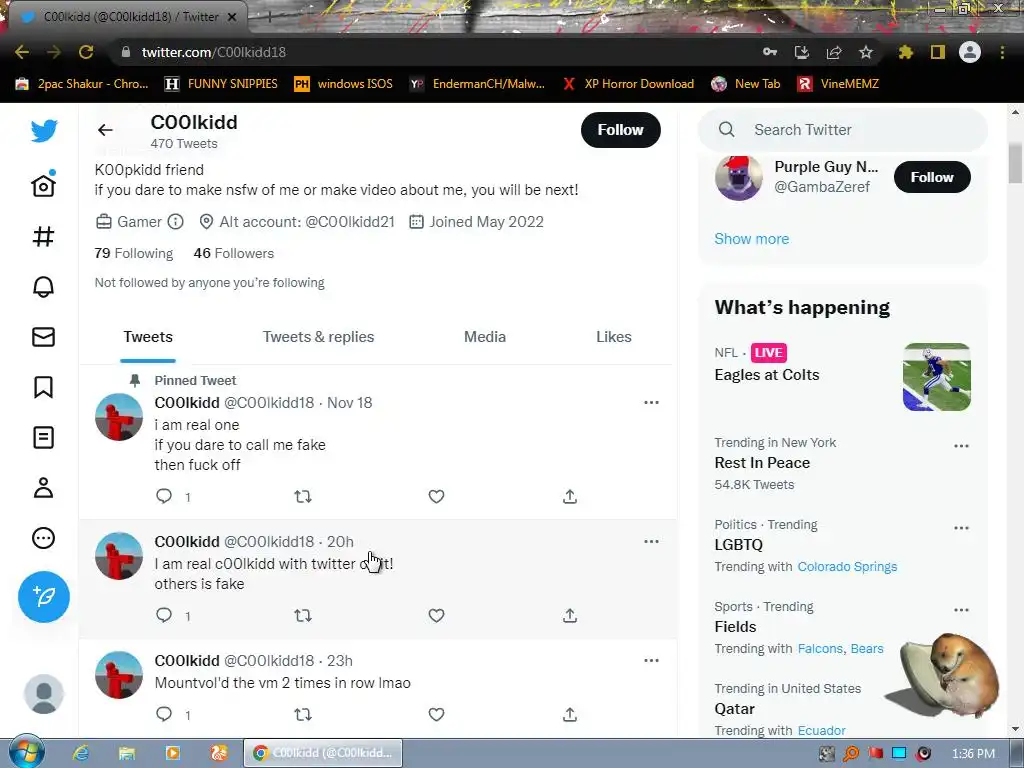This screenshot has width=1024, height=768.
Task: Open the Falcons trending link
Action: coord(820,648)
